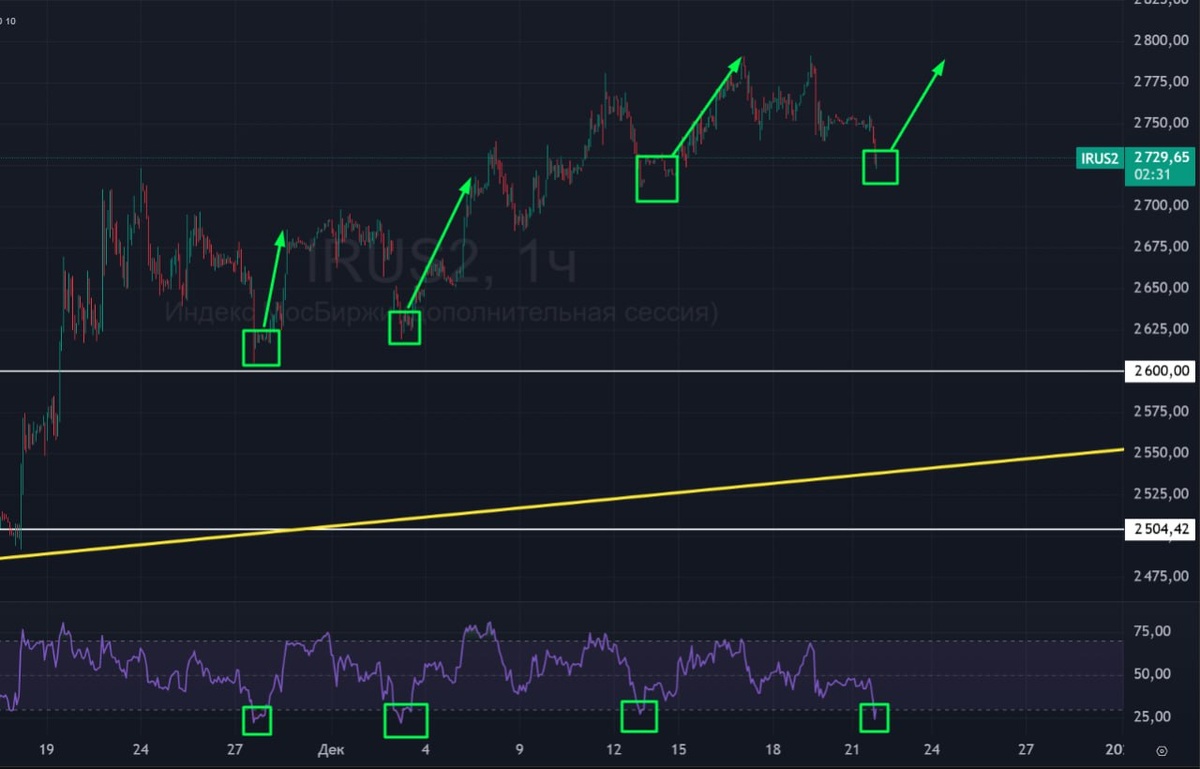Click the 2 675,00 price axis label
The width and height of the screenshot is (1200, 769).
[1161, 246]
